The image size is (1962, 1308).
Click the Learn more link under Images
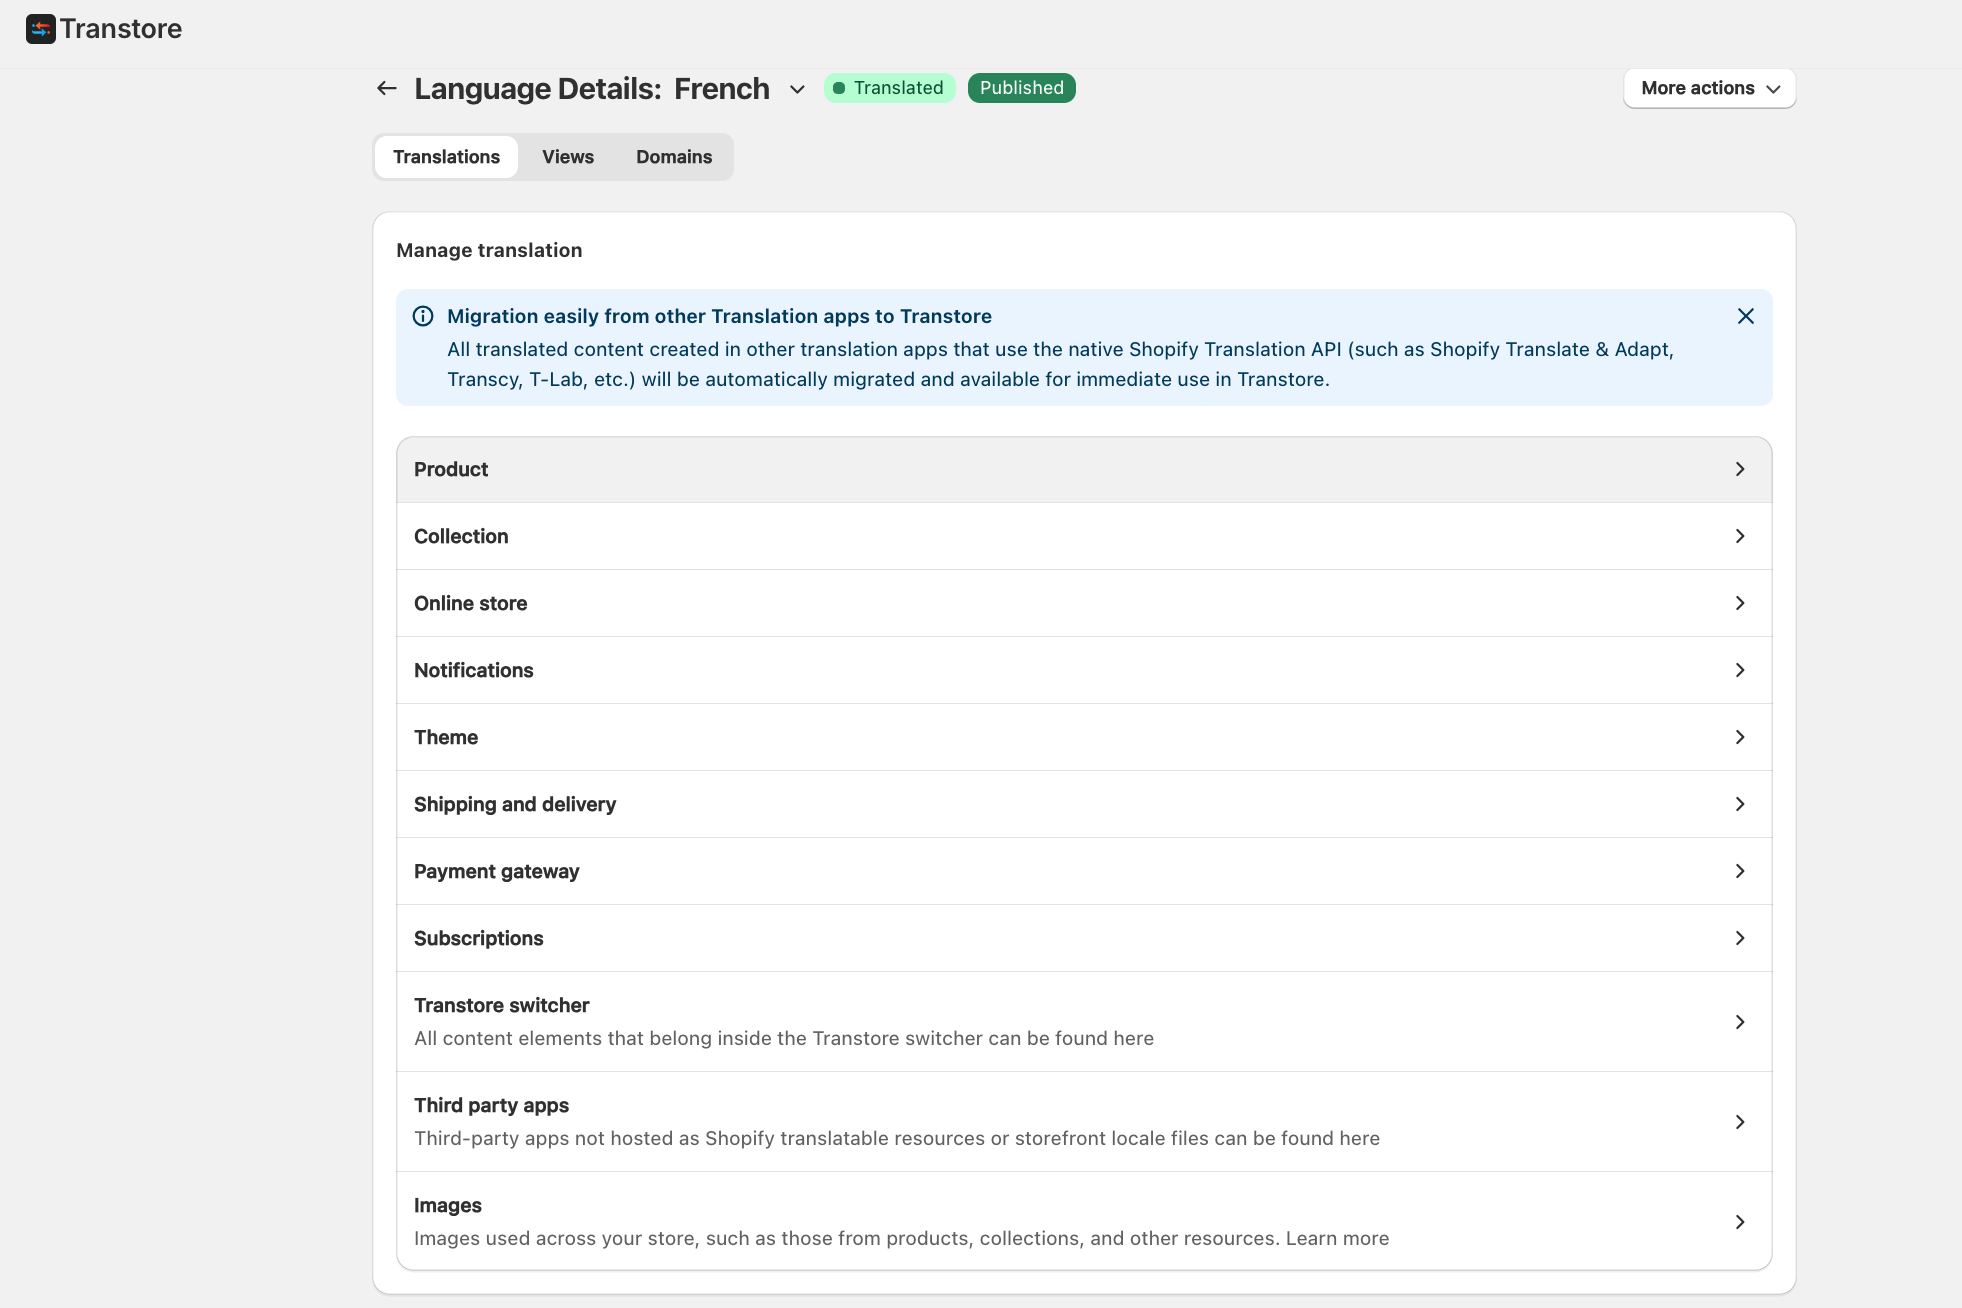click(1337, 1238)
